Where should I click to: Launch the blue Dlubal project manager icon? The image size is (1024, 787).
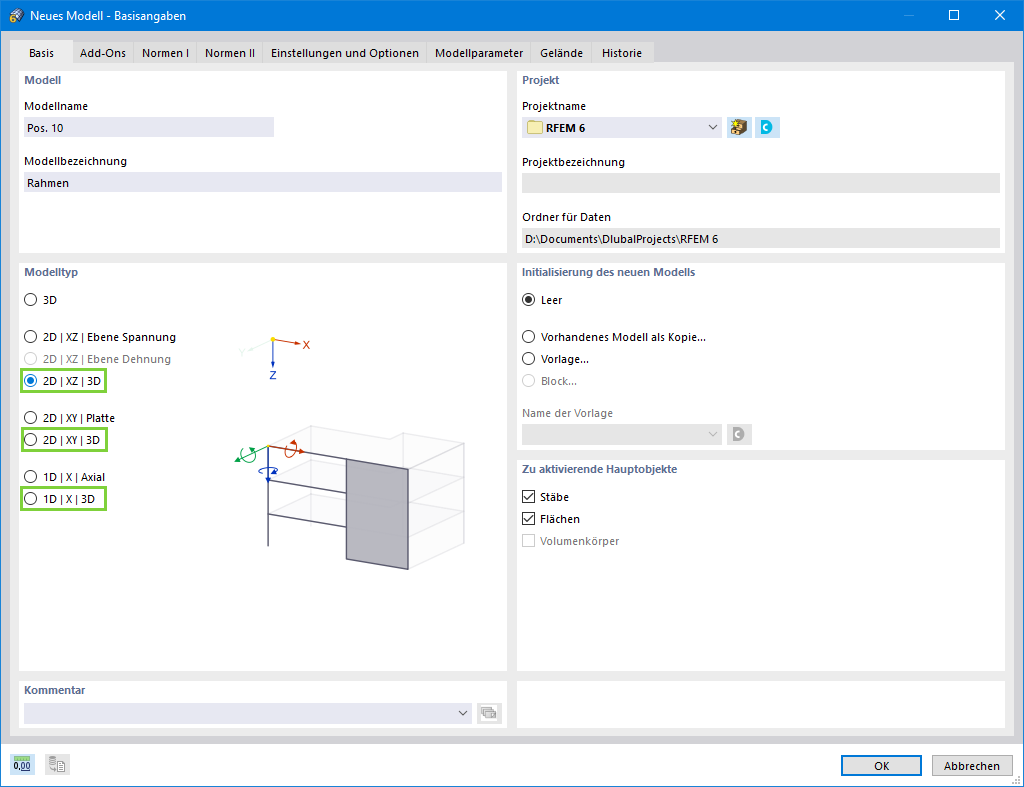point(766,127)
